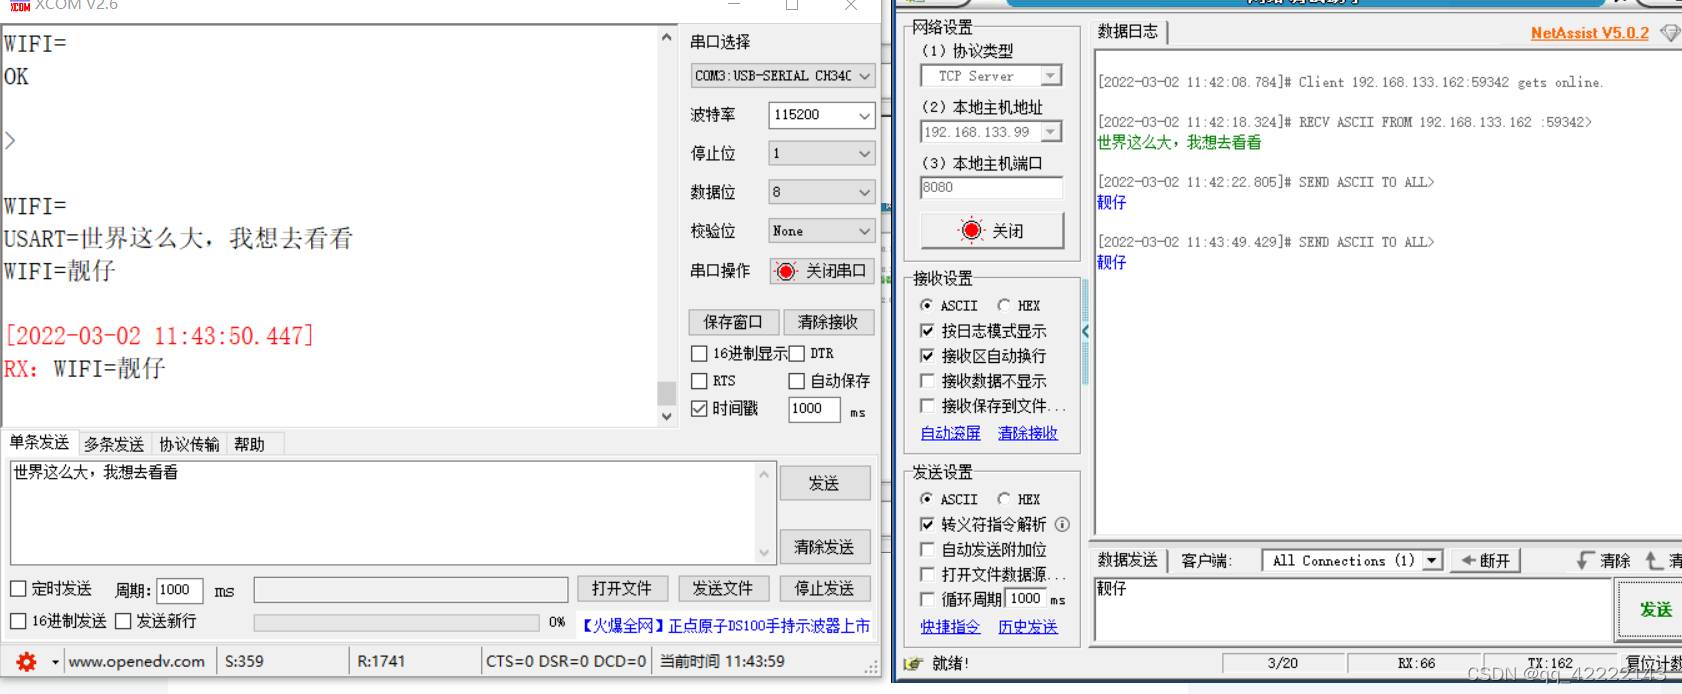This screenshot has height=694, width=1682.
Task: Enable 接收数据不显示 checkbox
Action: pos(927,381)
